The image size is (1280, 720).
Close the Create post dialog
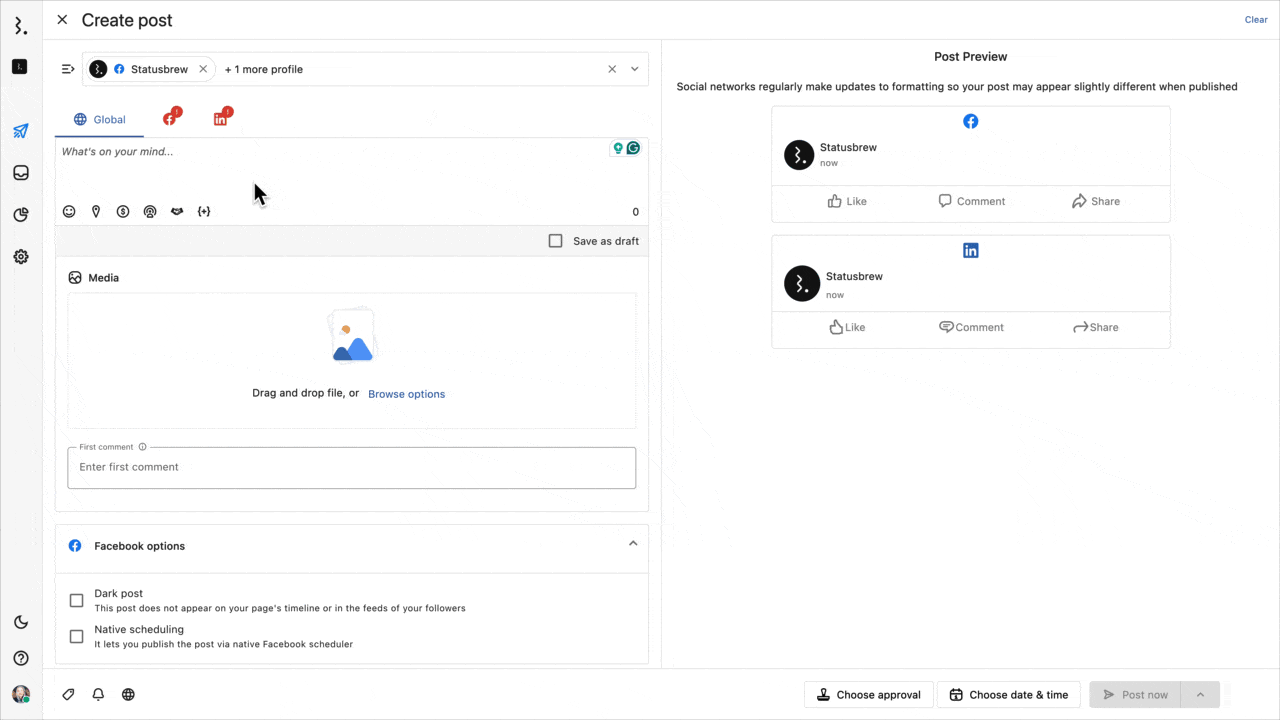point(62,20)
